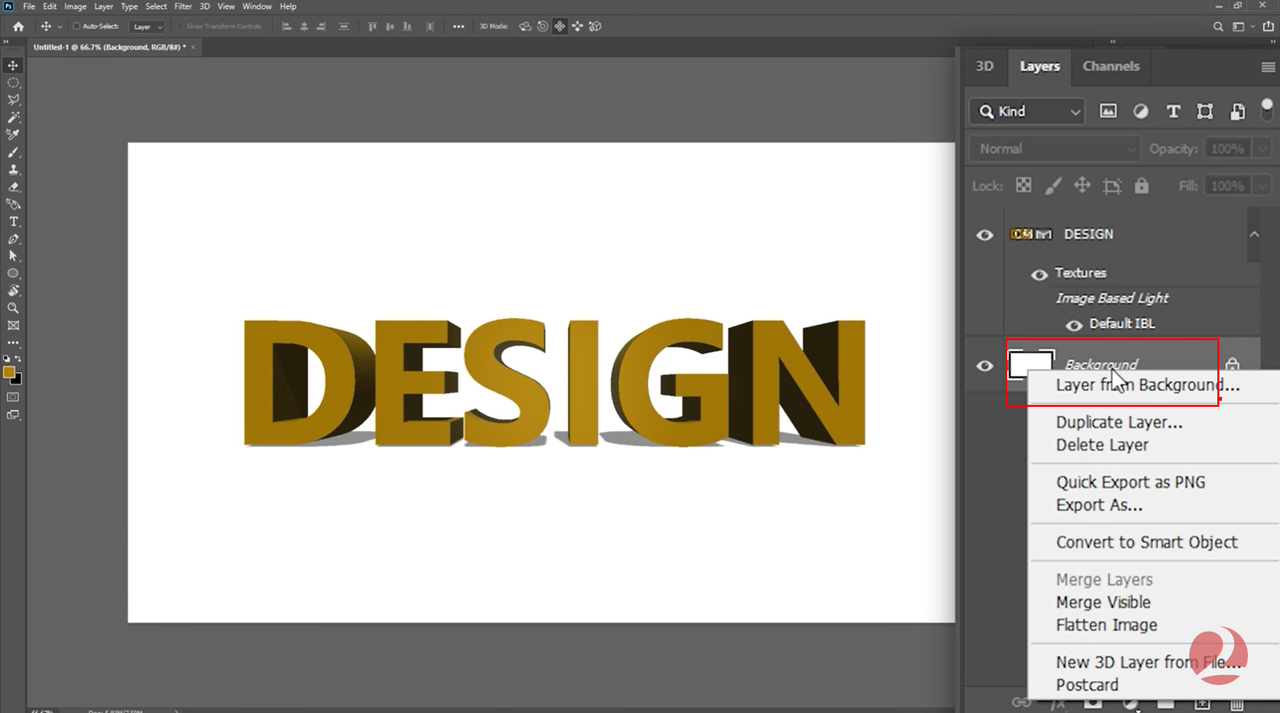The width and height of the screenshot is (1280, 713).
Task: Choose Convert to Smart Object
Action: pyautogui.click(x=1147, y=542)
